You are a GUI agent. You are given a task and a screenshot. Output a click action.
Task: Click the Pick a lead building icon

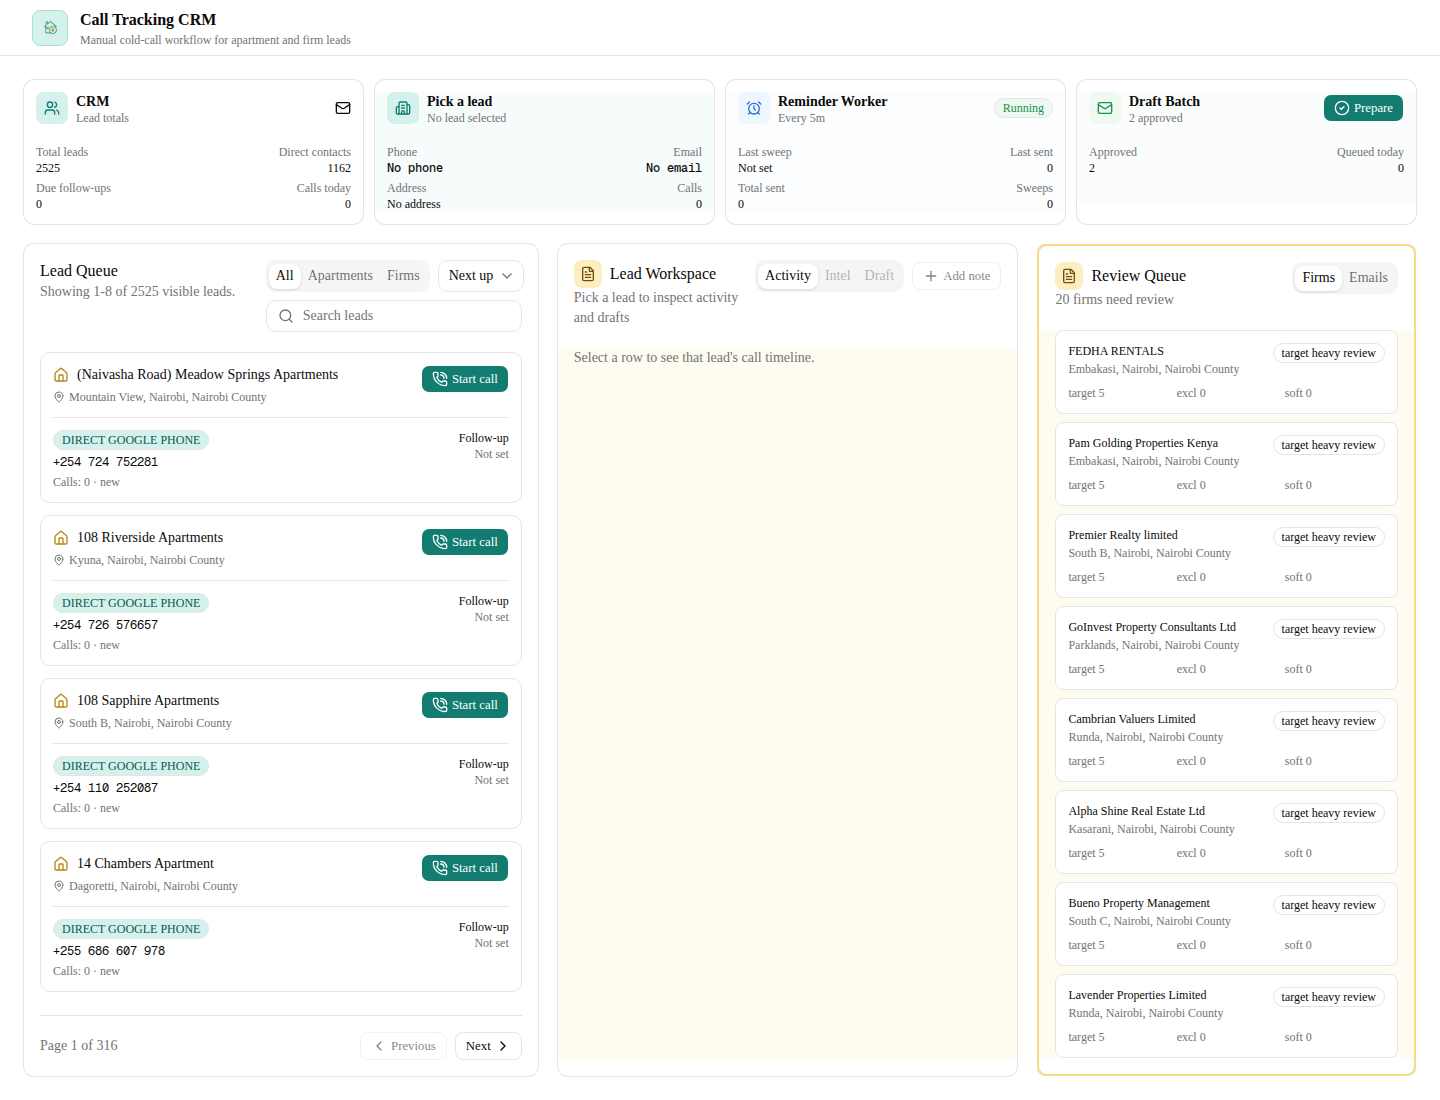click(403, 108)
